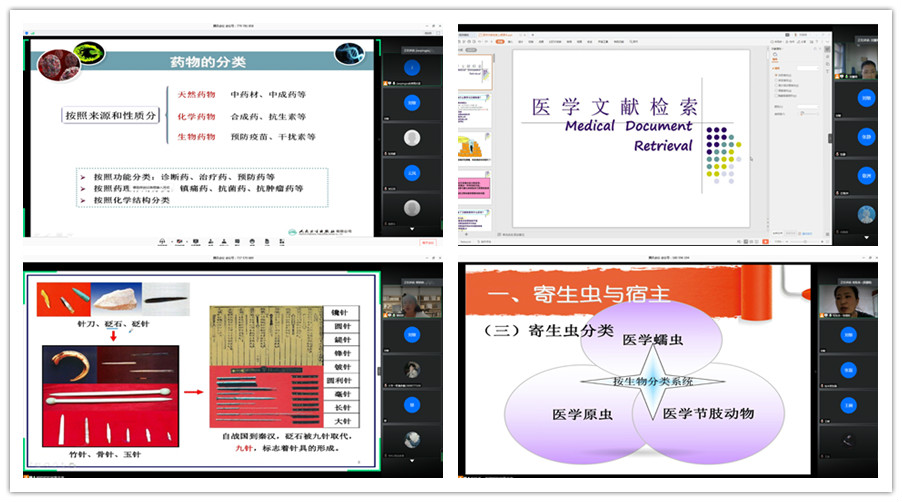Click the landscape photo avatar in top-right participant strip
The image size is (902, 502).
click(x=866, y=212)
